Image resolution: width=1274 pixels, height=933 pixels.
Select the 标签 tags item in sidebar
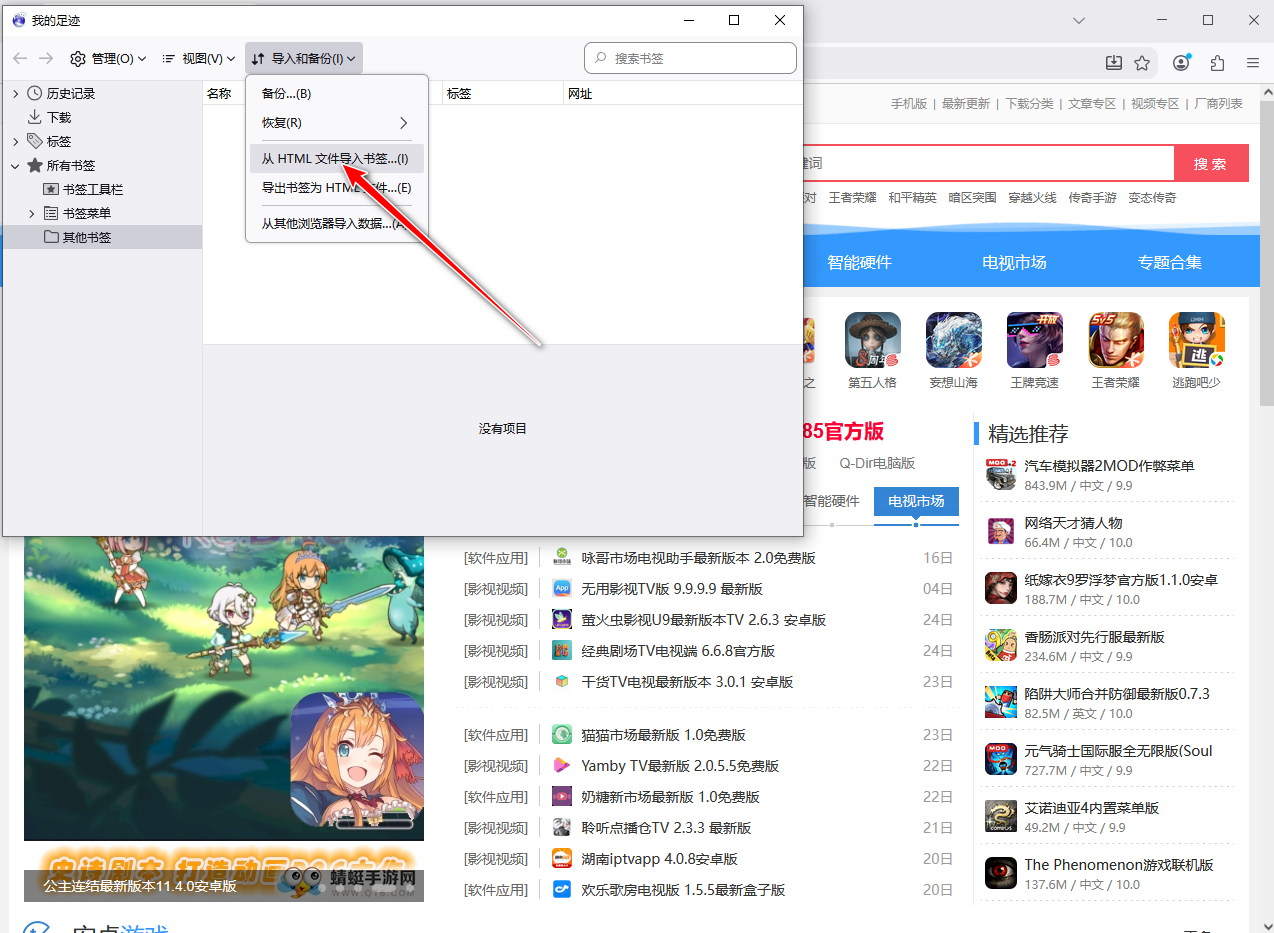[x=58, y=141]
